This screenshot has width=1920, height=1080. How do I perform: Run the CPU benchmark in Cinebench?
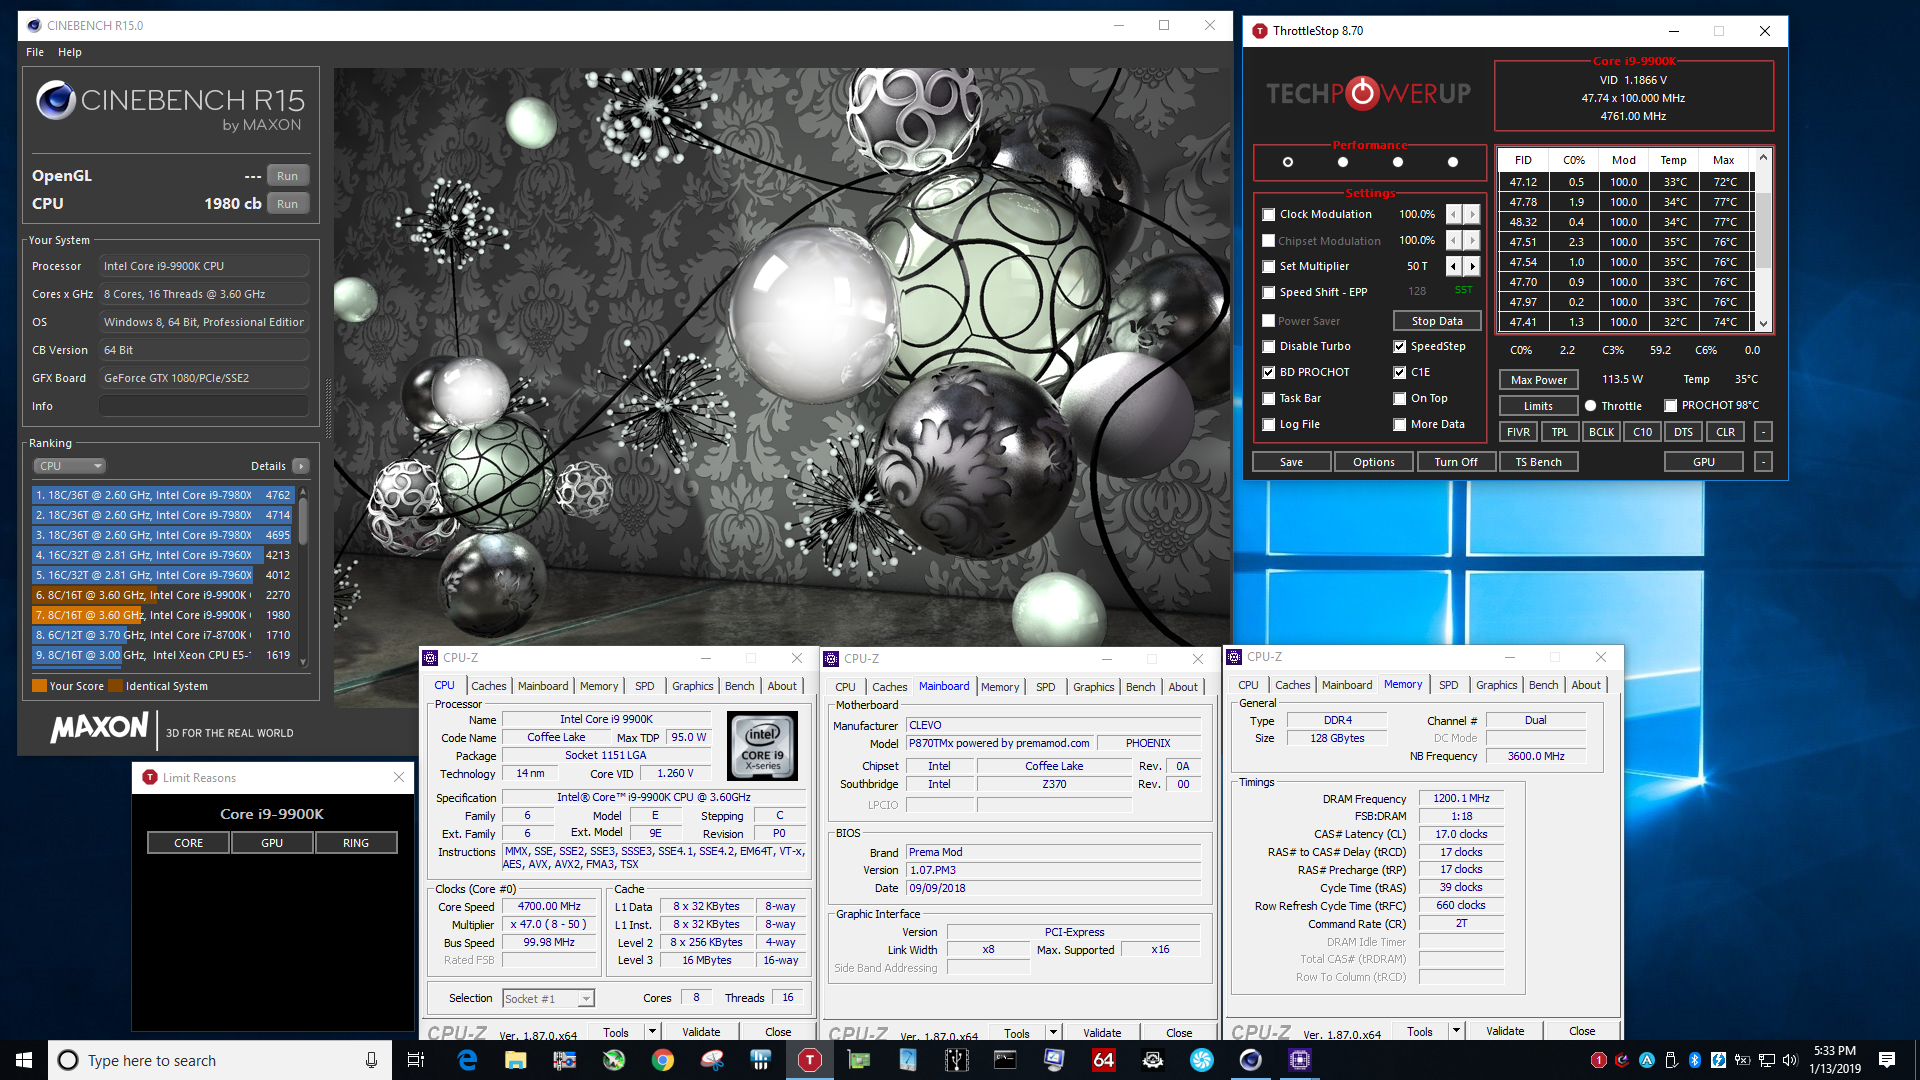287,204
